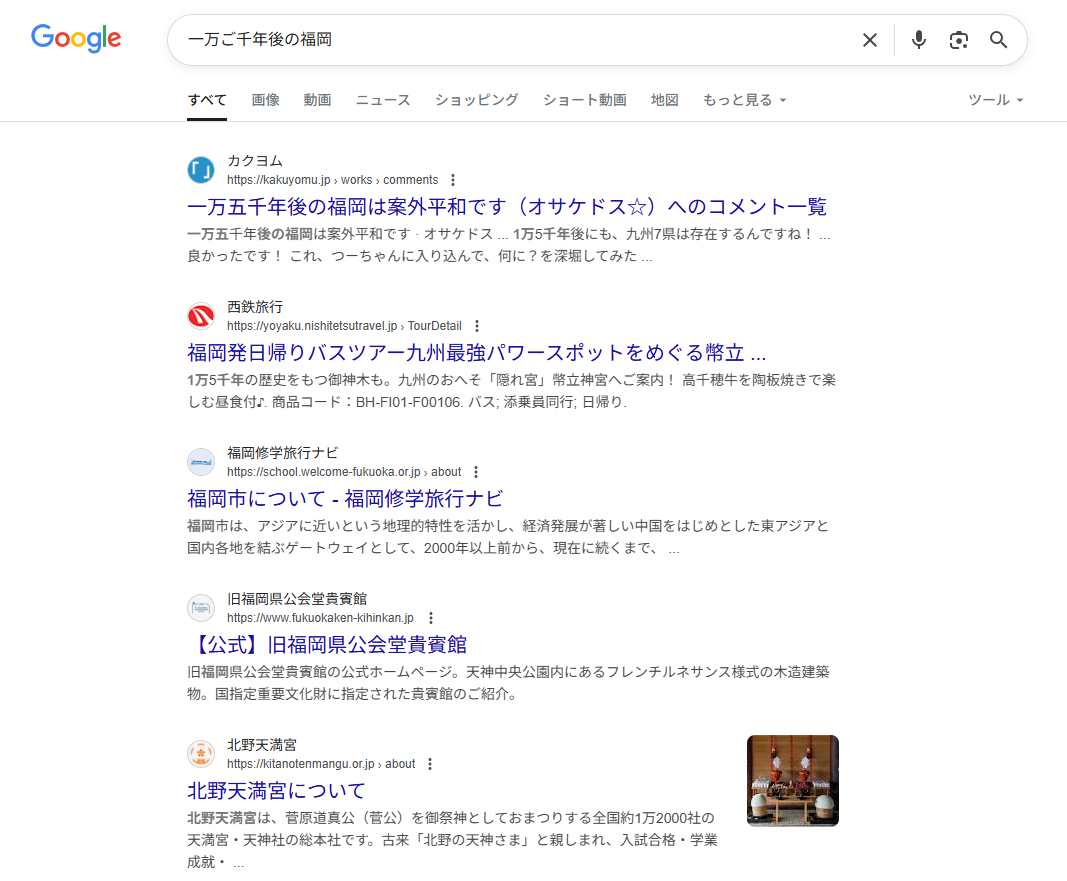
Task: Open three-dot menu for 旧福岡県公会堂貴賓館 result
Action: click(x=431, y=618)
